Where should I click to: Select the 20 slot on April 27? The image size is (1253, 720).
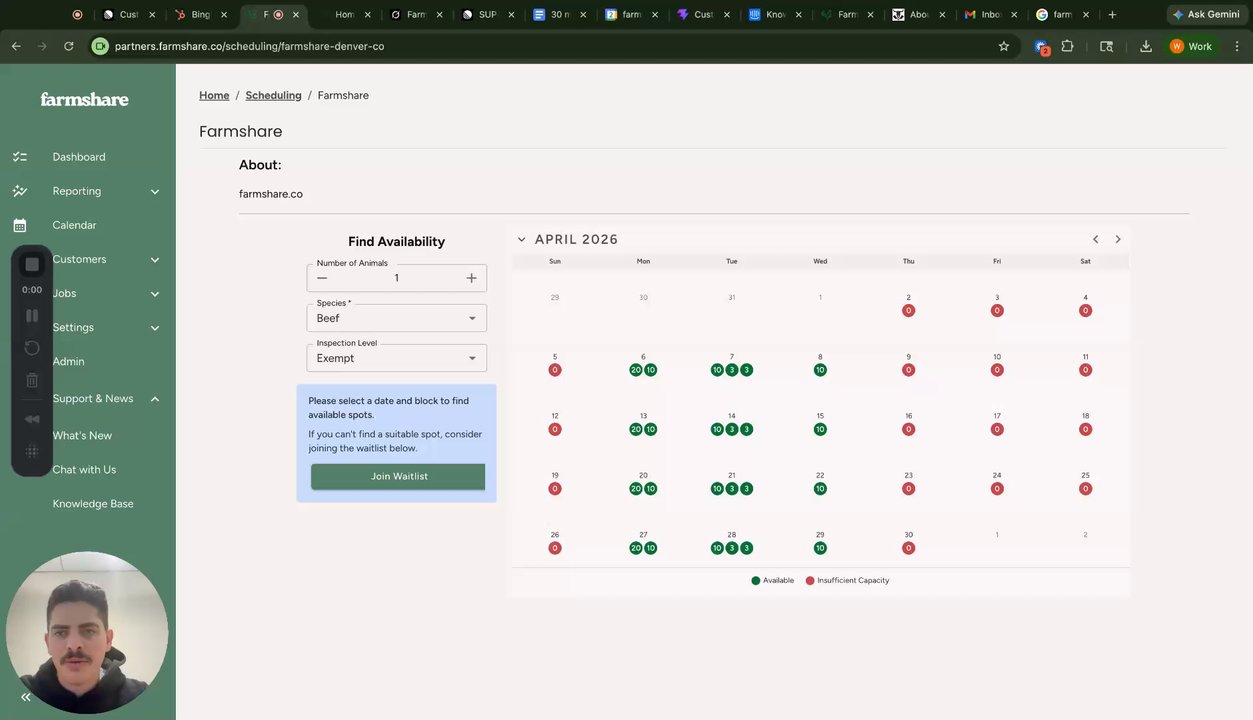pos(636,548)
